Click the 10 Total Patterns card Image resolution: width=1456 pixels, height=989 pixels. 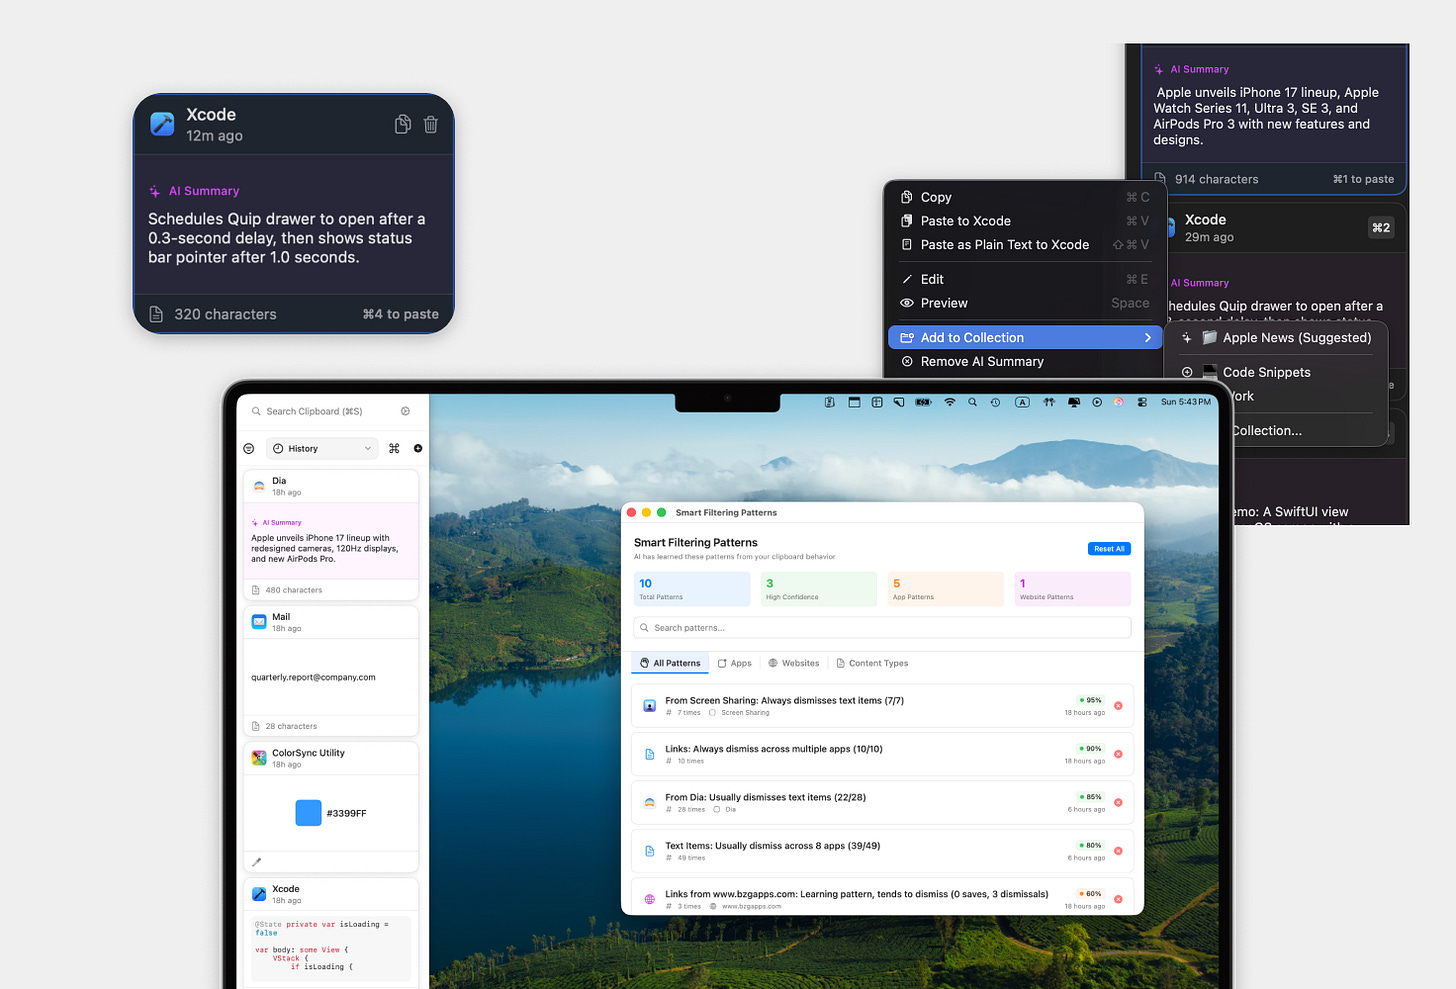coord(692,589)
